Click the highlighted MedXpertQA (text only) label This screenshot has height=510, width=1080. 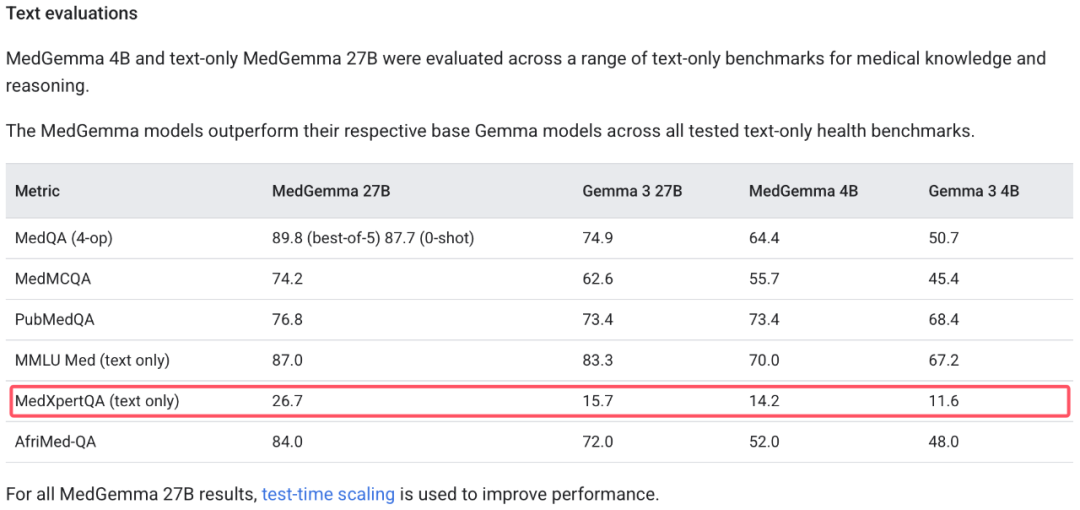pyautogui.click(x=97, y=400)
